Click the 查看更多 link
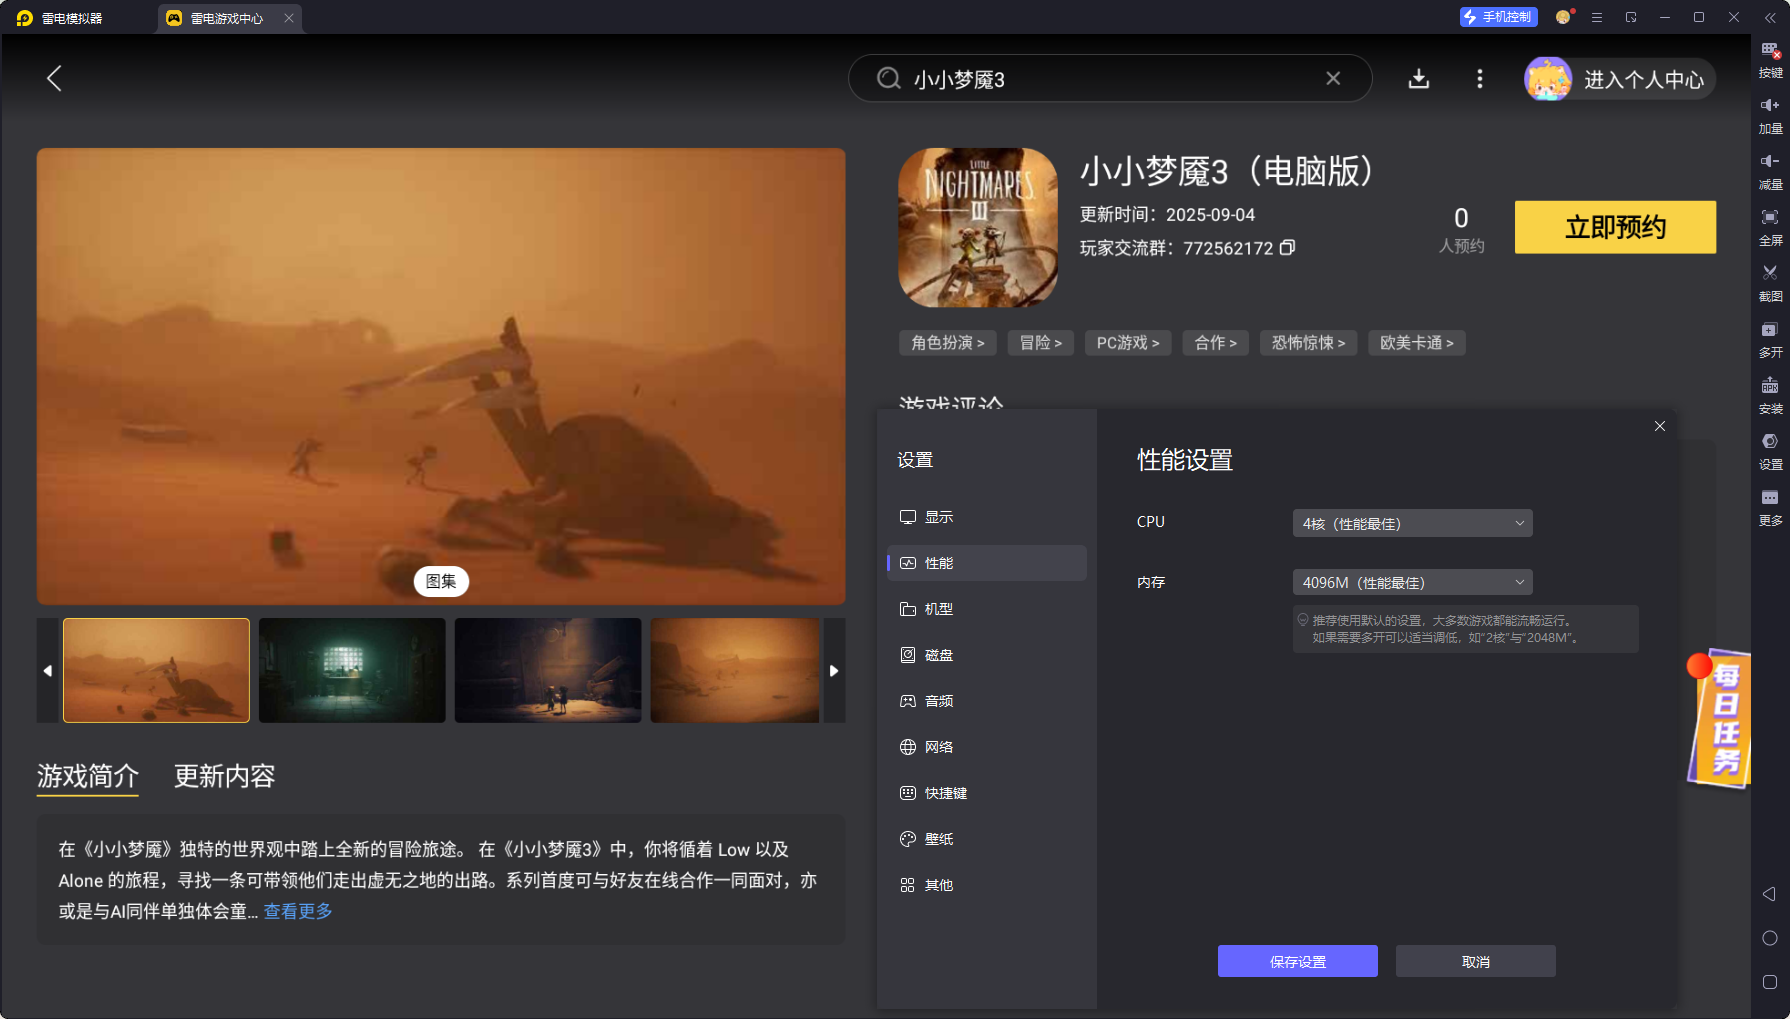Viewport: 1790px width, 1019px height. click(x=298, y=911)
